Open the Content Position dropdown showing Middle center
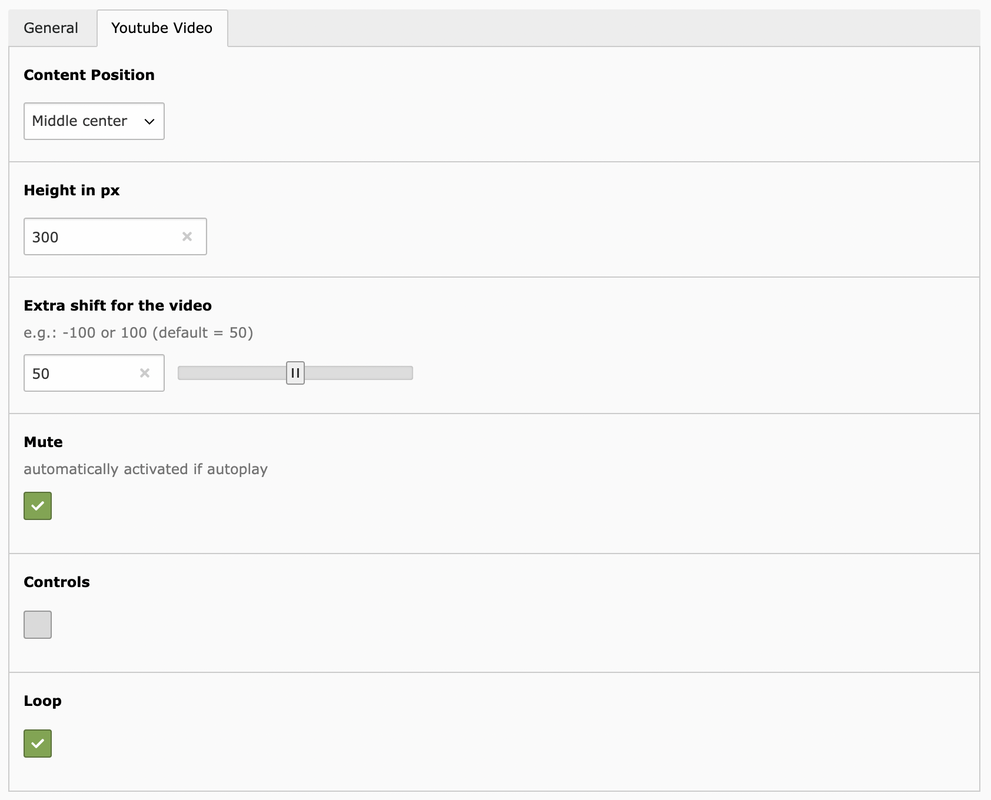 click(94, 121)
